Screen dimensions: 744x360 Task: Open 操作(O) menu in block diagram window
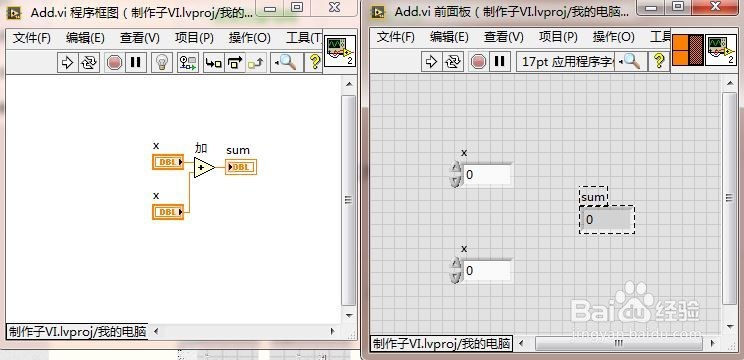[x=250, y=38]
